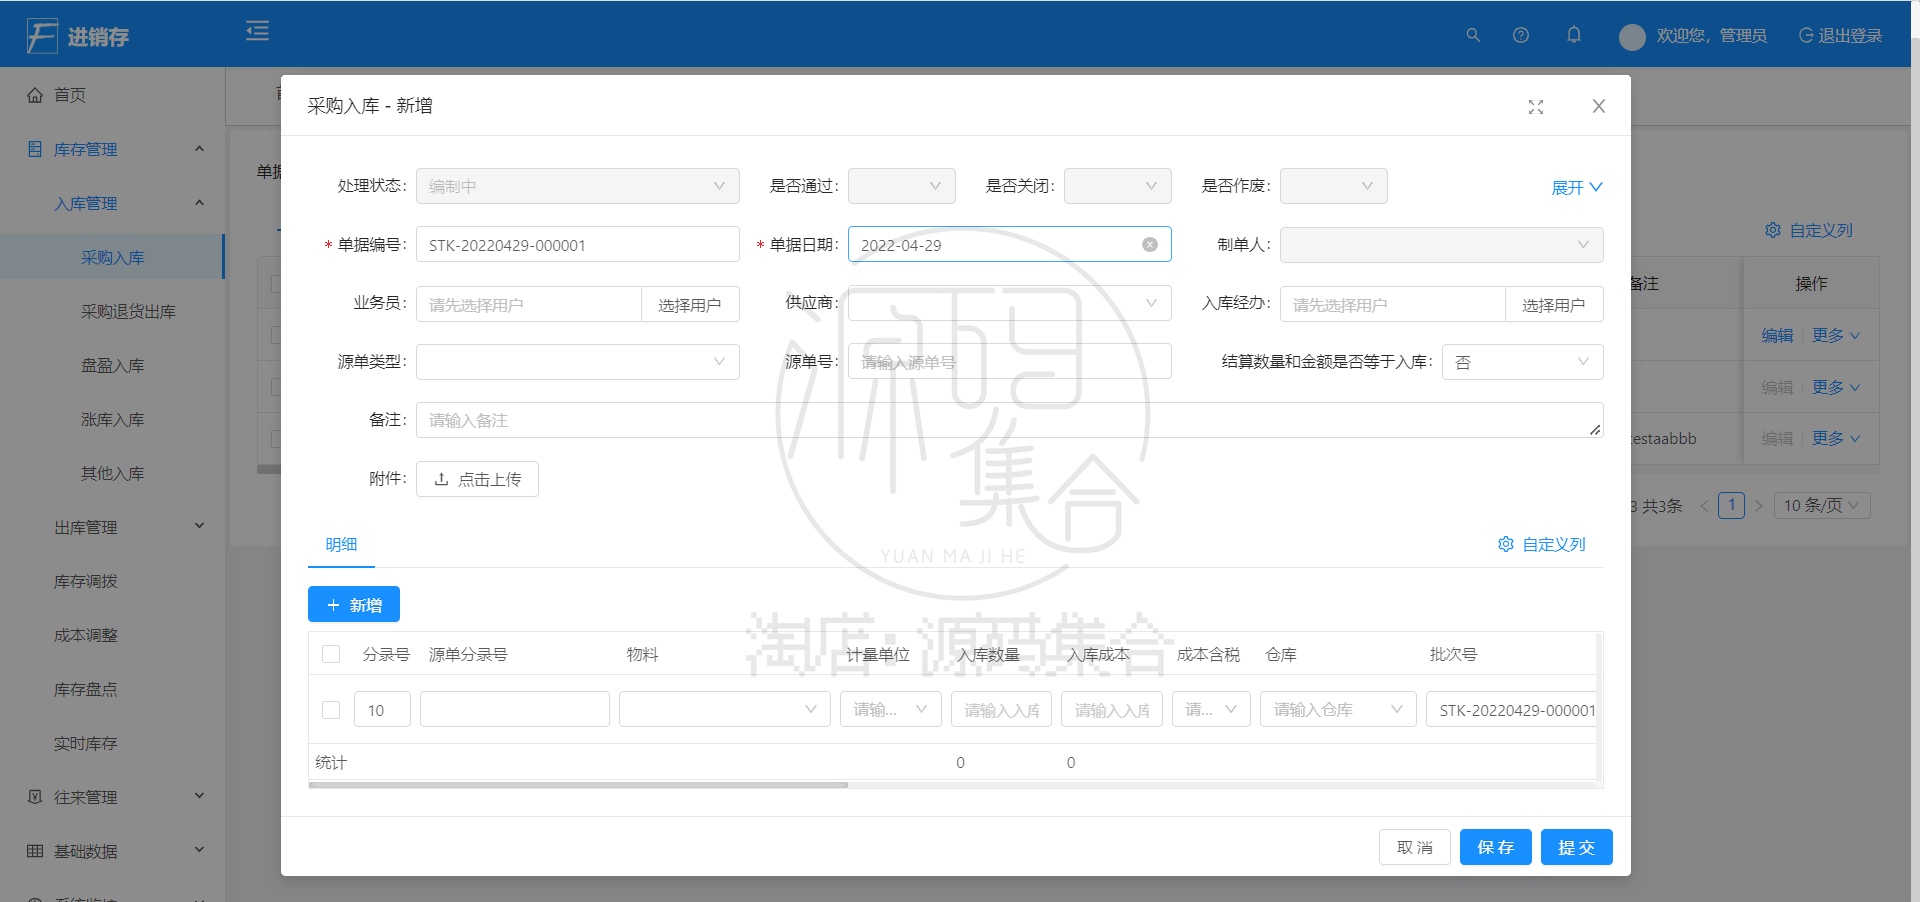The width and height of the screenshot is (1920, 902).
Task: Open the 处理状态 dropdown
Action: pyautogui.click(x=578, y=186)
